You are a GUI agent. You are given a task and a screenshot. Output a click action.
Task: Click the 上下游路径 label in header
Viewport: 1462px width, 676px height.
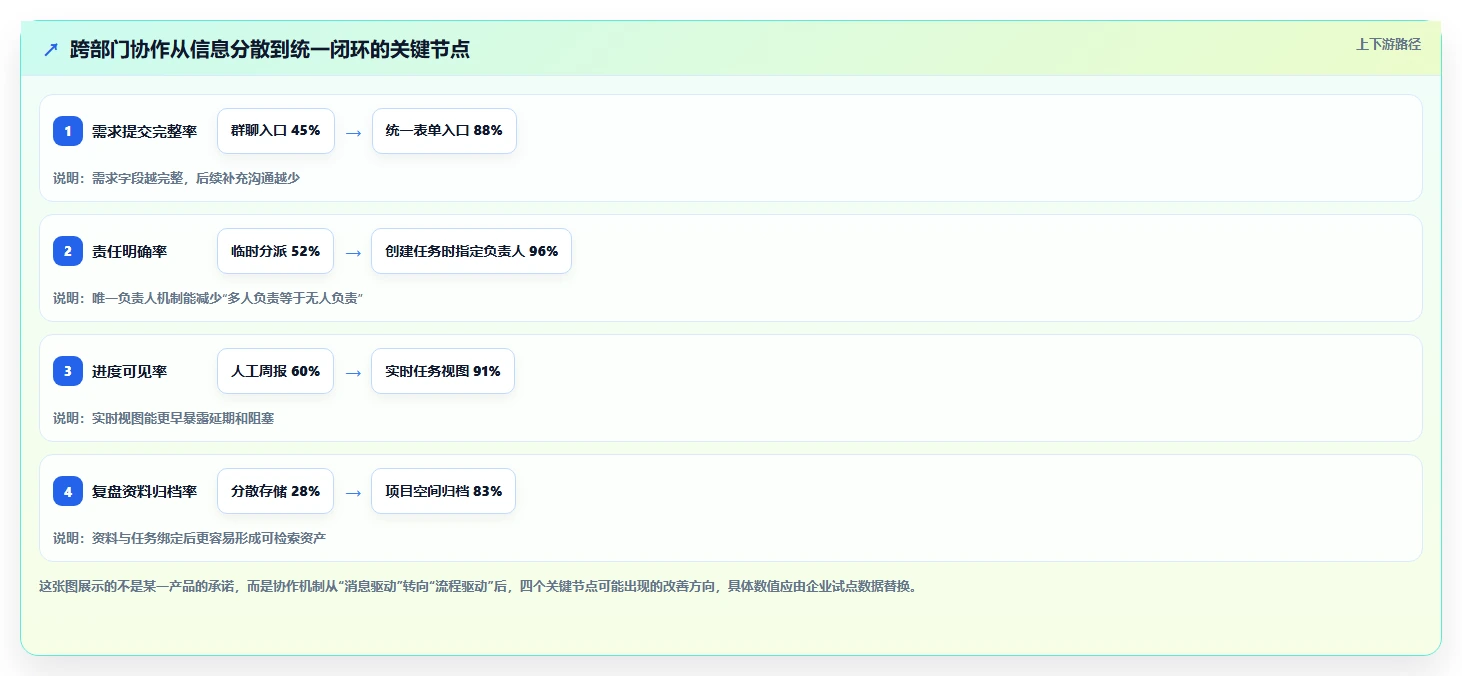(x=1388, y=44)
